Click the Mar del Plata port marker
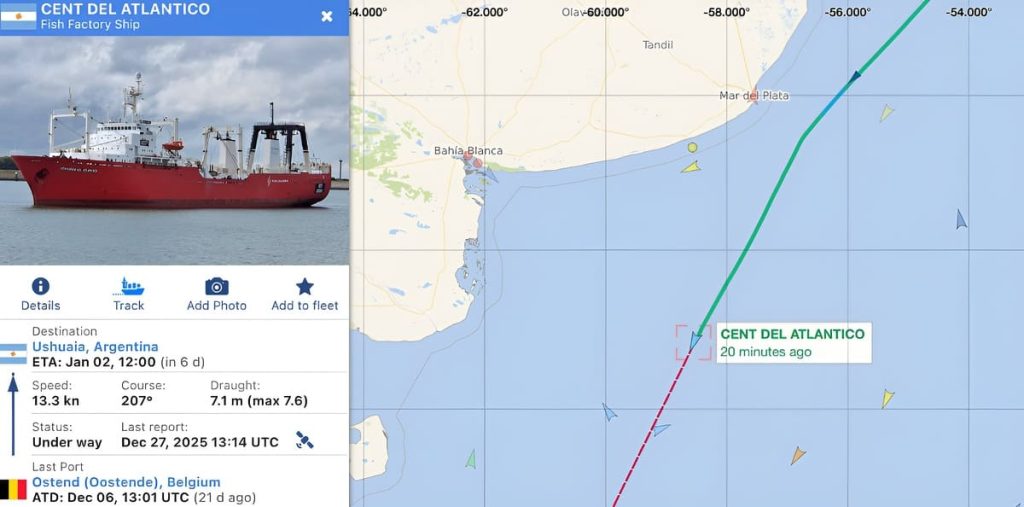 [x=755, y=94]
